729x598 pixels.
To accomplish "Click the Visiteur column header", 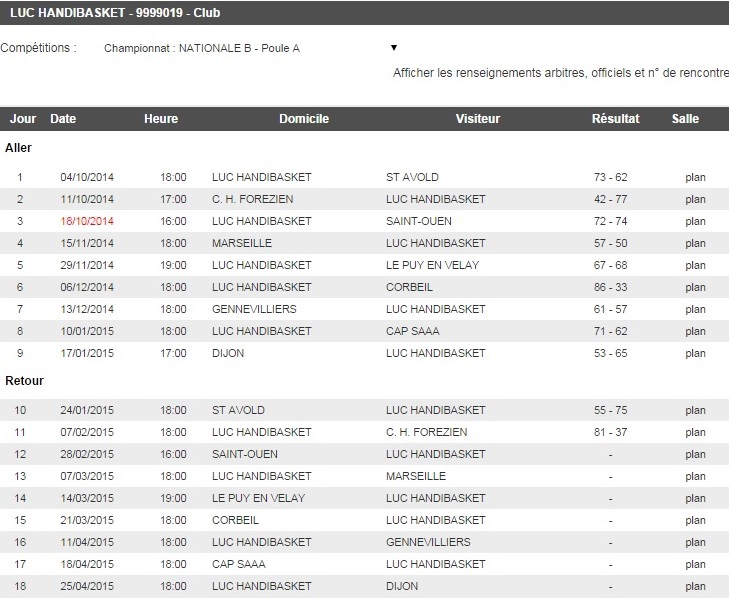I will coord(478,119).
